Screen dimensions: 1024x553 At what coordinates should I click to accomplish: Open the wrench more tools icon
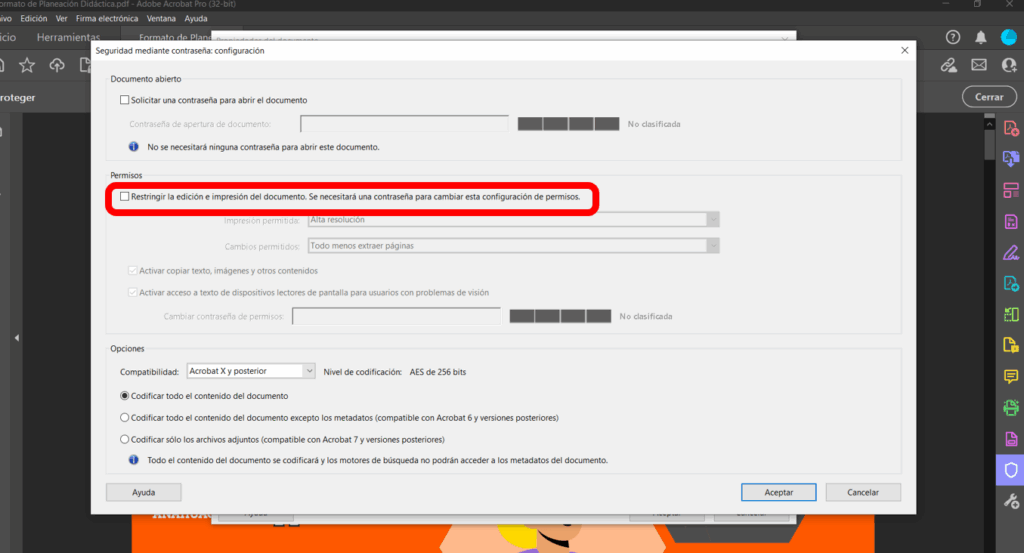pos(1011,500)
